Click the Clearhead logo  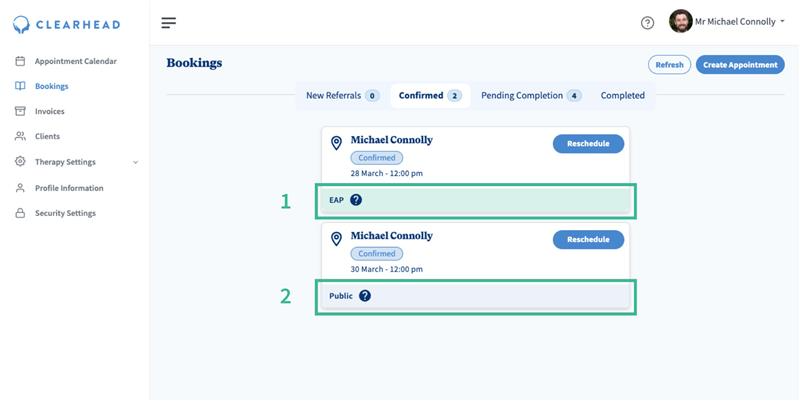(67, 24)
